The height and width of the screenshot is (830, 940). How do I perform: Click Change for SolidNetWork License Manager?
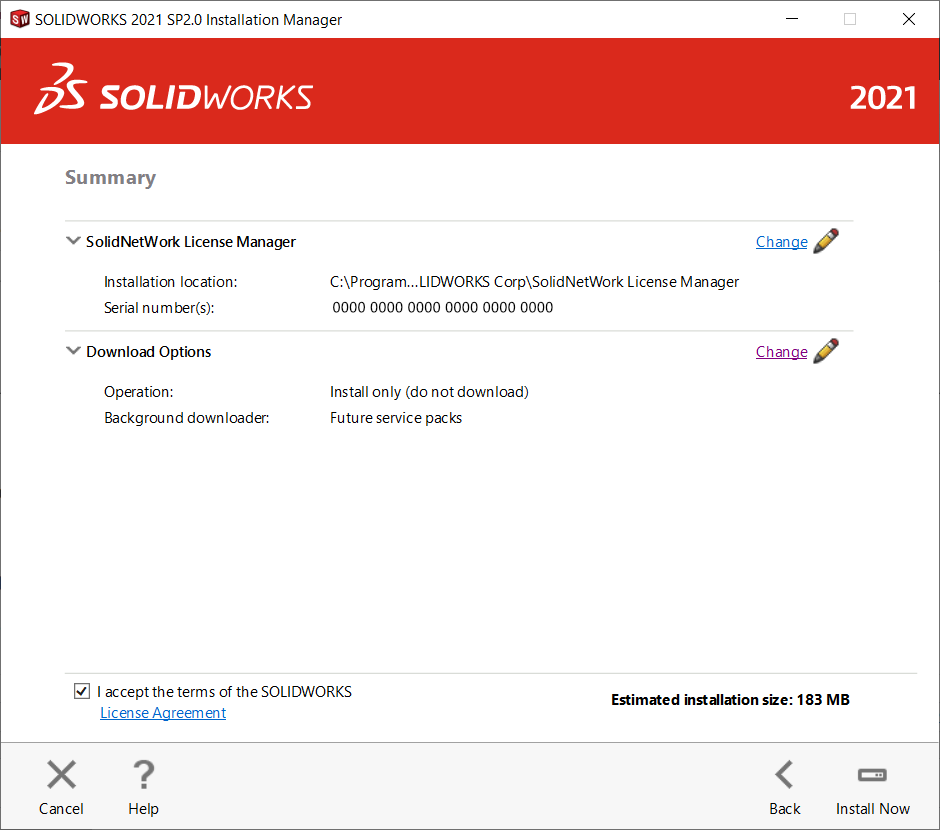click(x=781, y=241)
